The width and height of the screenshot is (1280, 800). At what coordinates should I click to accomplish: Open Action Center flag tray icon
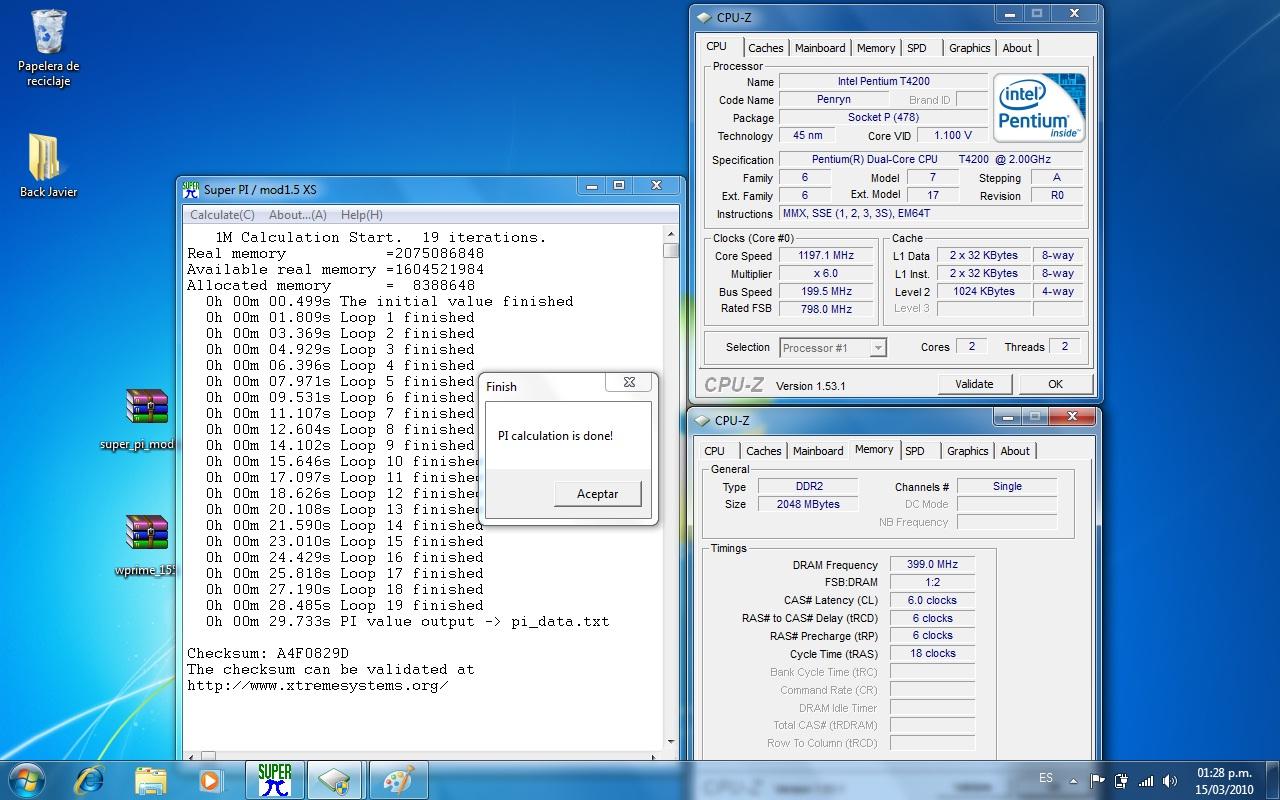[1097, 781]
